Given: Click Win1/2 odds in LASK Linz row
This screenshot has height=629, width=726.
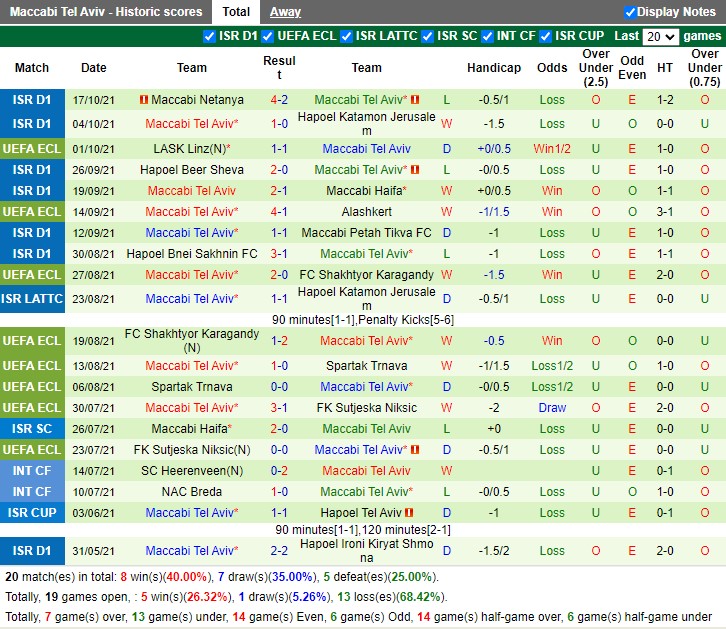Looking at the screenshot, I should (x=552, y=149).
